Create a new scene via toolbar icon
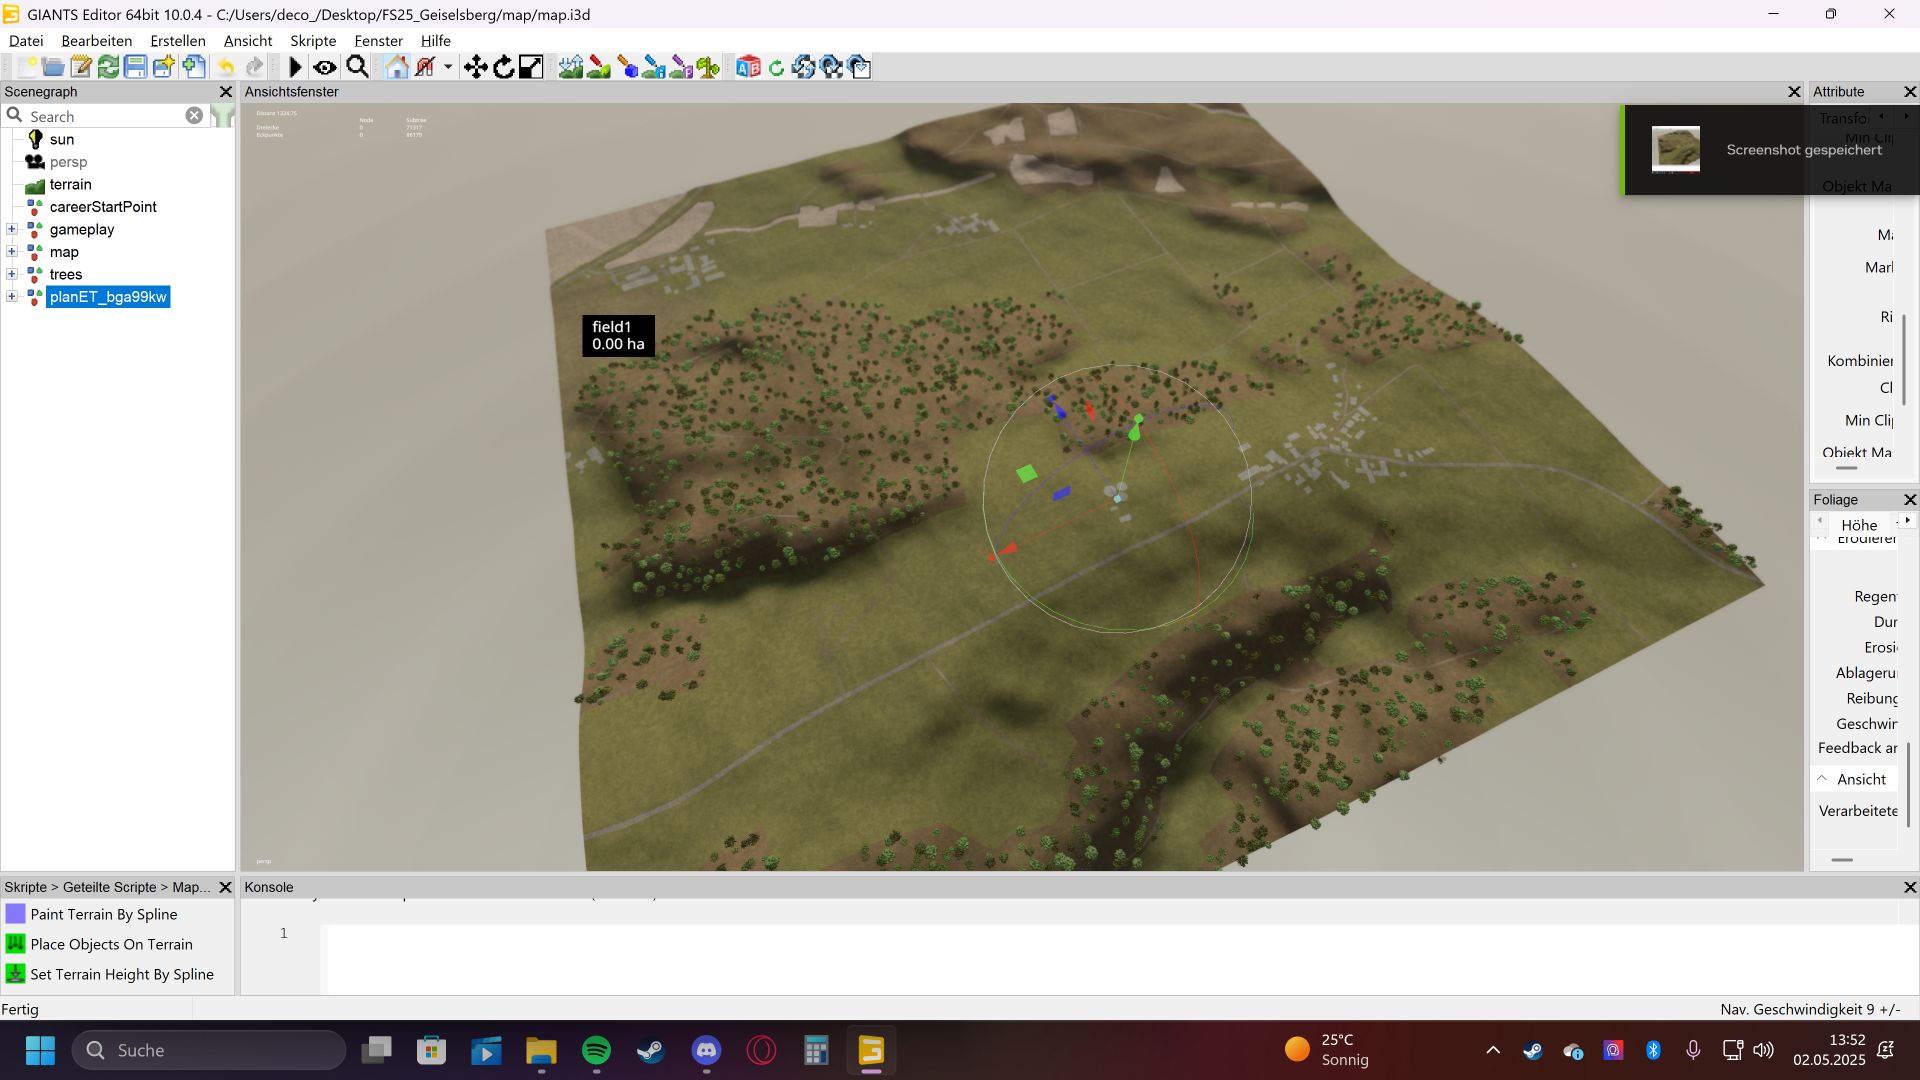This screenshot has width=1920, height=1080. click(x=26, y=67)
